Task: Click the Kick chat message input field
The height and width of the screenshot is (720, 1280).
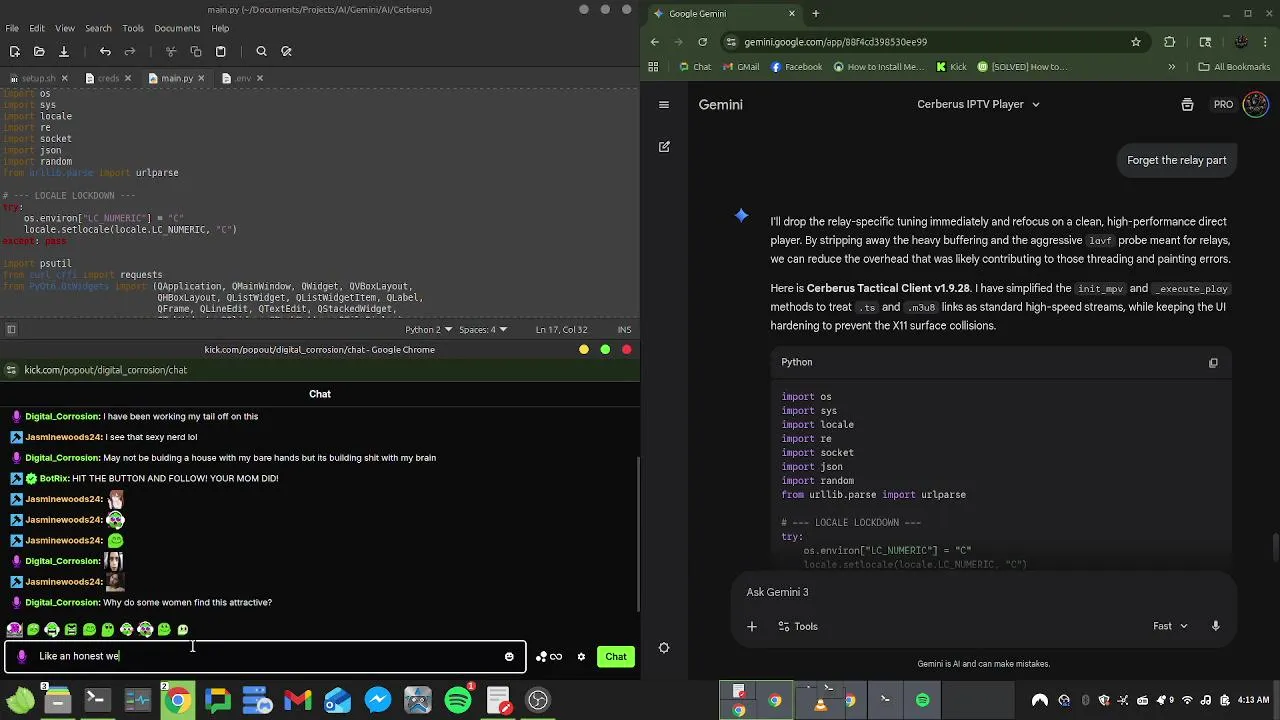Action: click(x=265, y=656)
